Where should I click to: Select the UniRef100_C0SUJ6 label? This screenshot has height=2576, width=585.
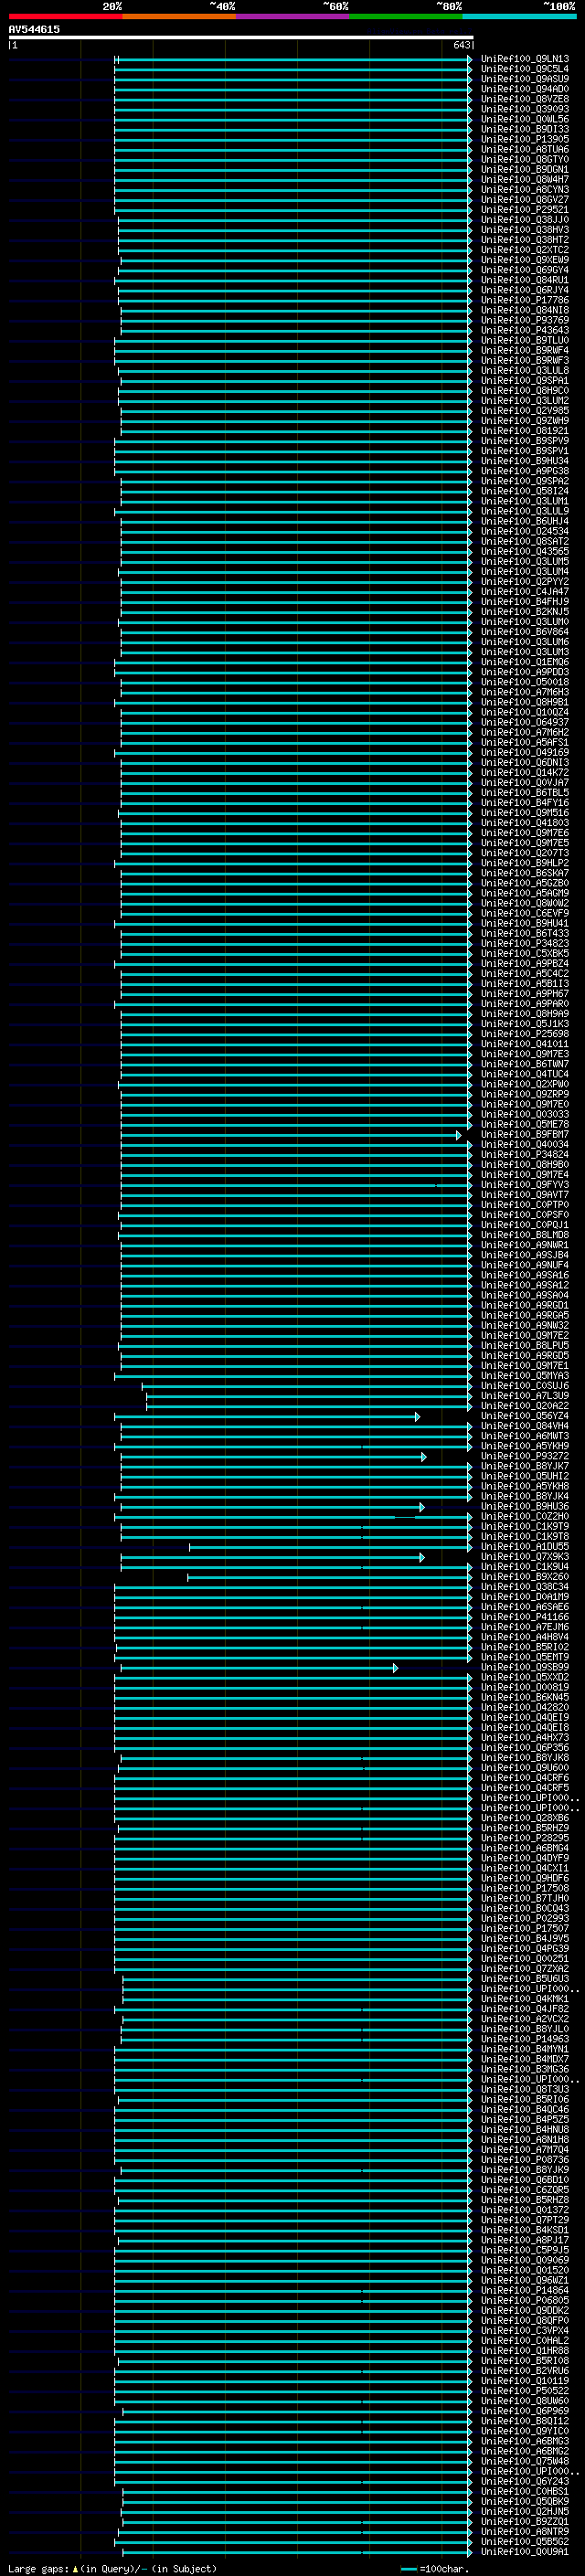coord(525,1386)
